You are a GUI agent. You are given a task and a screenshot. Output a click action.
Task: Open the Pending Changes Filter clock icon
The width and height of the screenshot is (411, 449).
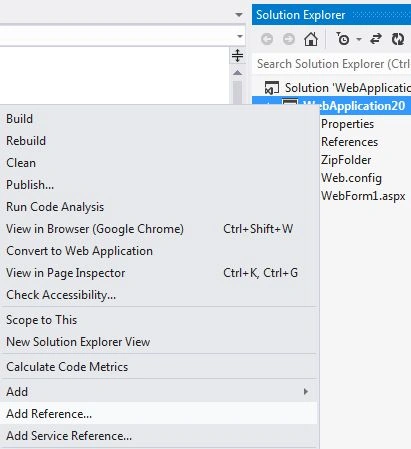click(x=343, y=39)
